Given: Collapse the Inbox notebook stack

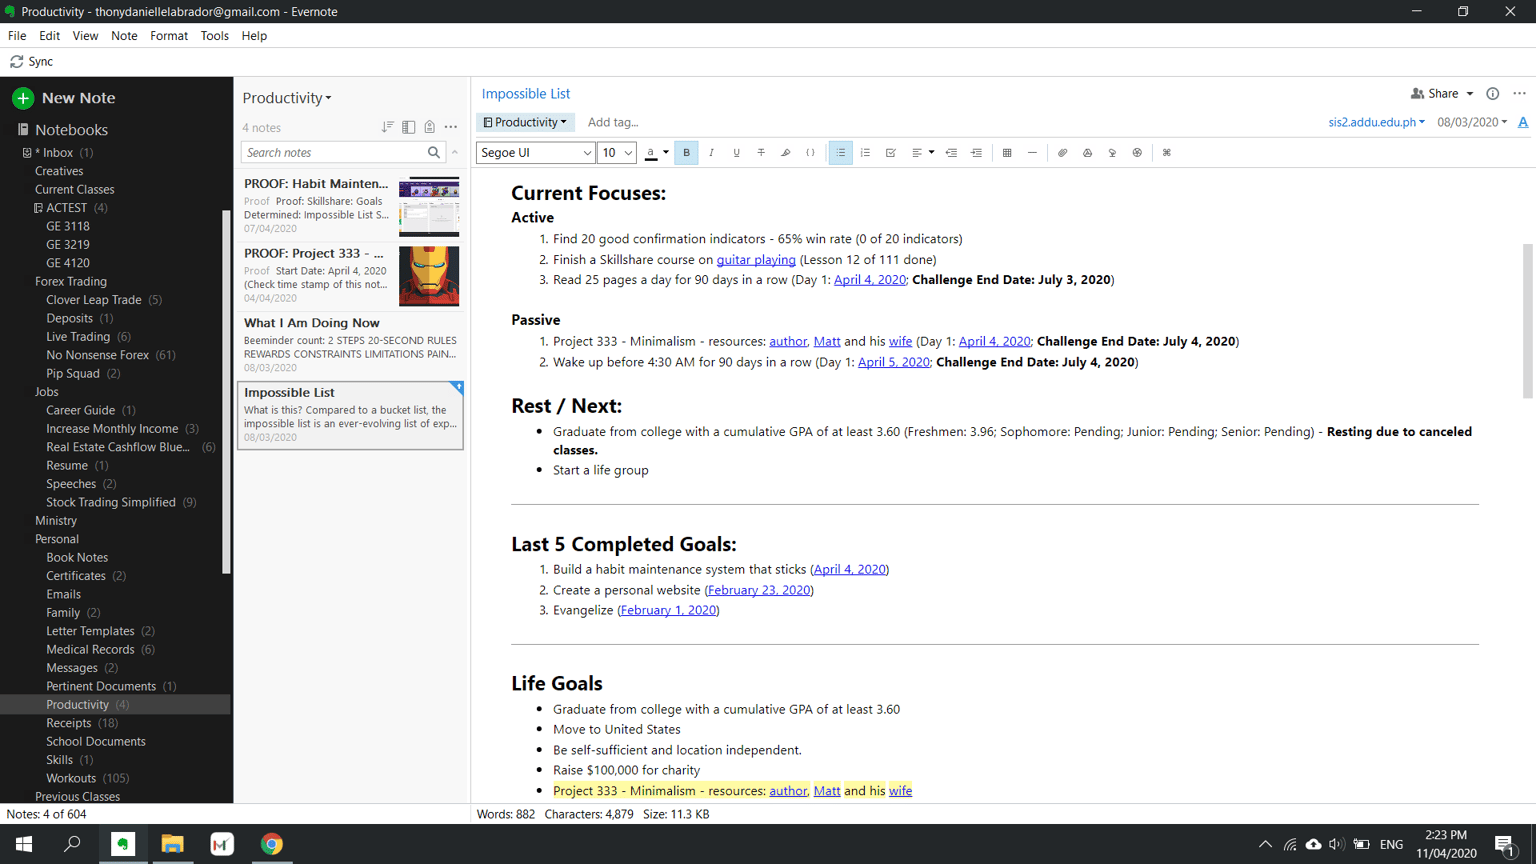Looking at the screenshot, I should click(27, 153).
